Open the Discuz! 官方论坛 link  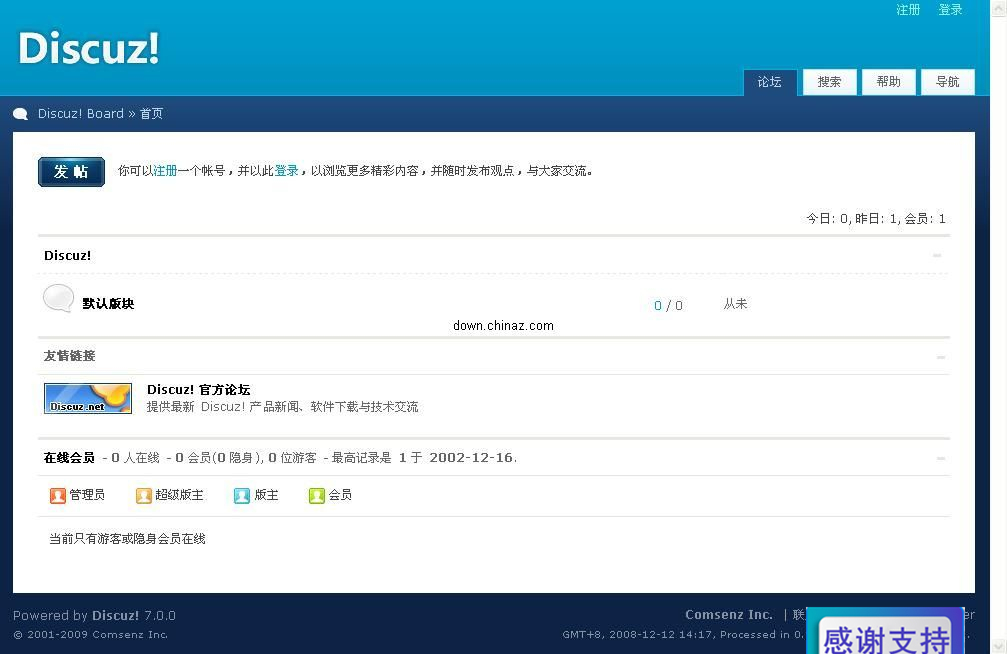tap(198, 389)
